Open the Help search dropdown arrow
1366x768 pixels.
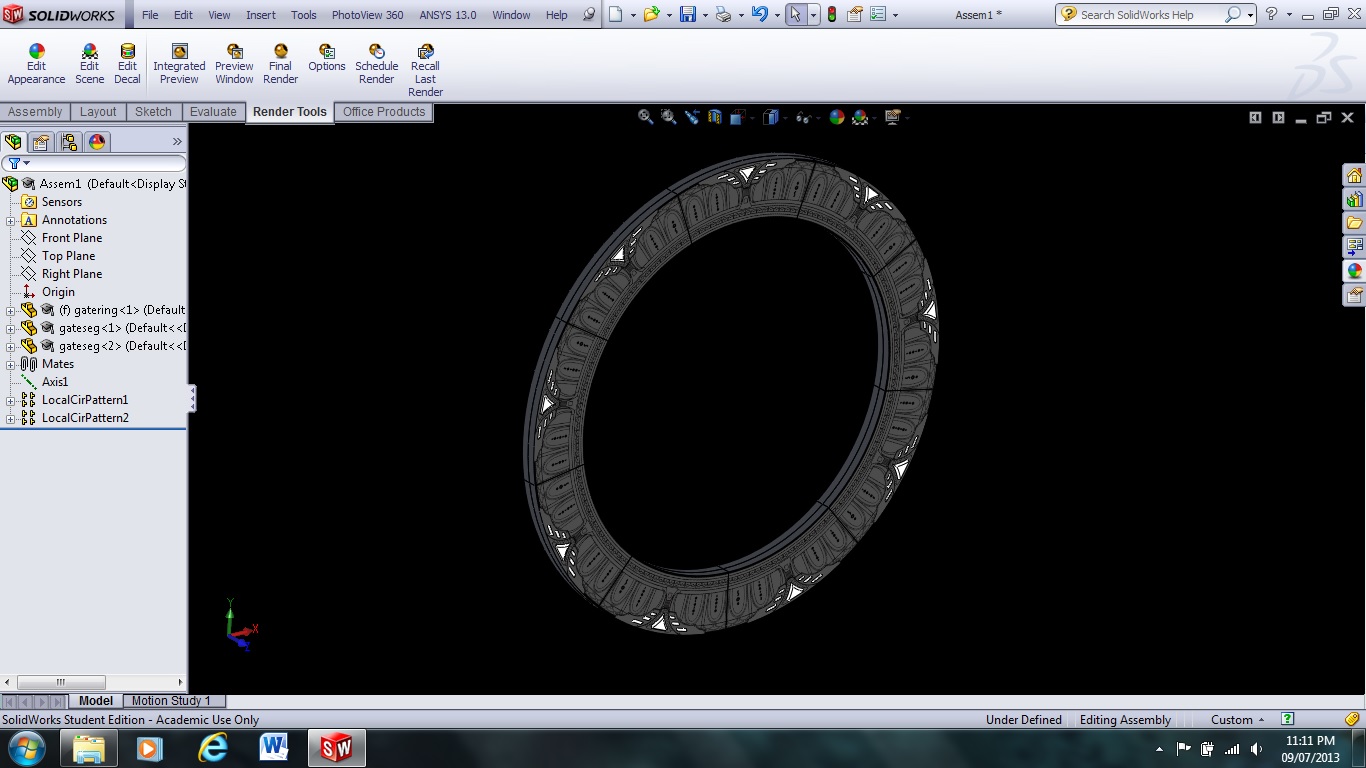[1251, 15]
